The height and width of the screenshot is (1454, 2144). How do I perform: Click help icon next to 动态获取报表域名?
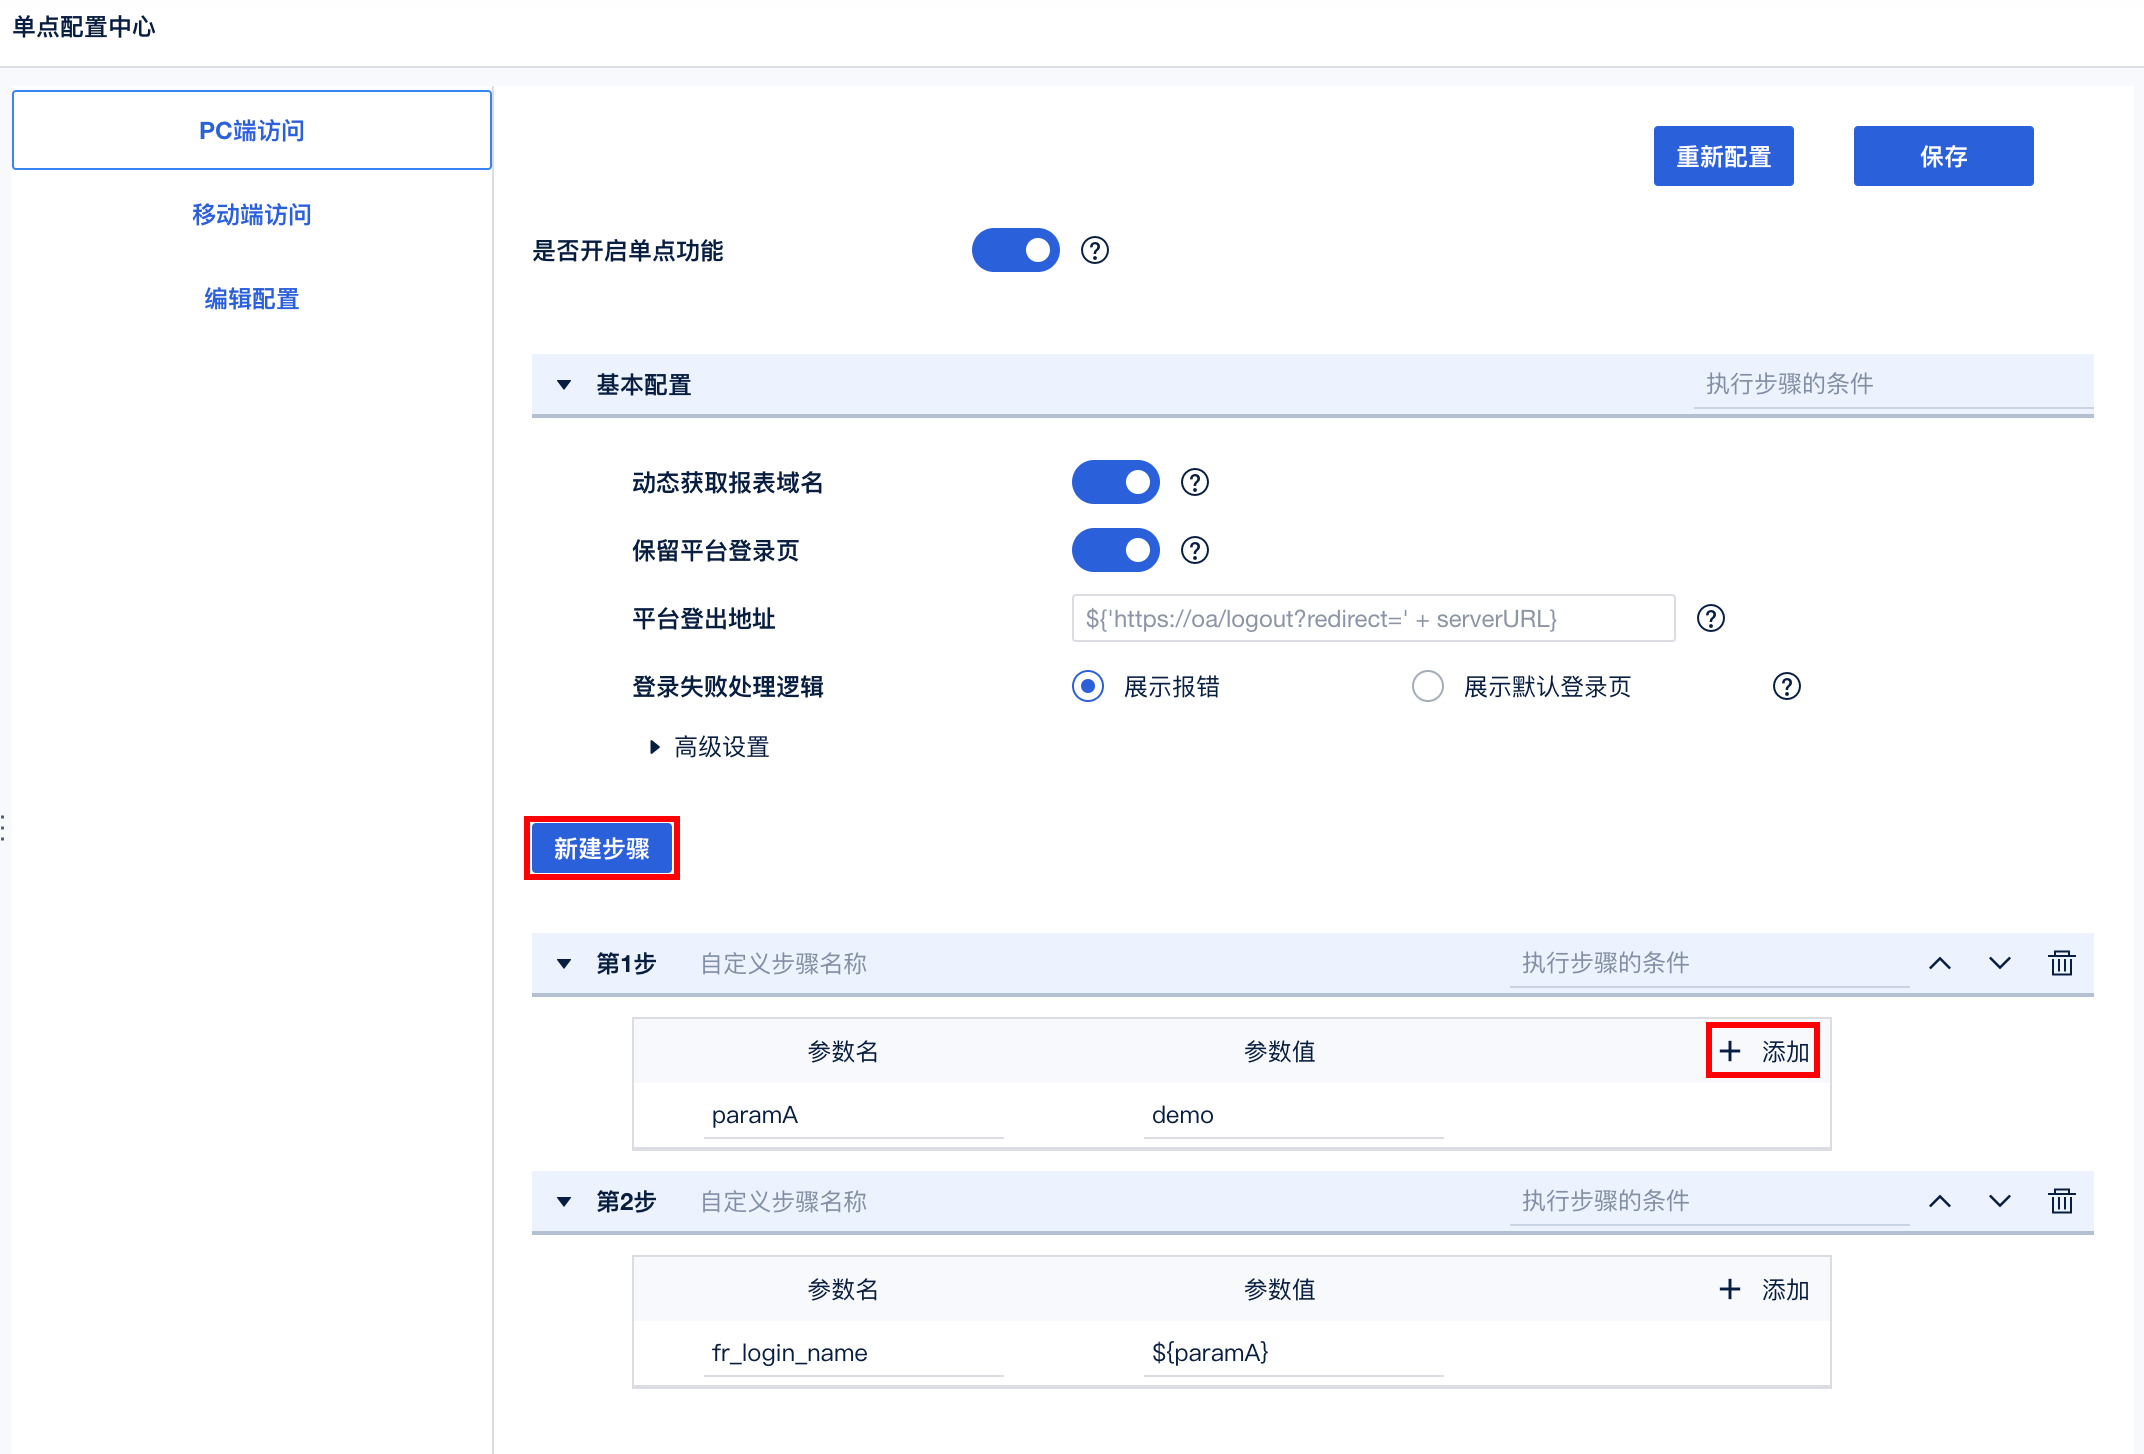pos(1195,482)
